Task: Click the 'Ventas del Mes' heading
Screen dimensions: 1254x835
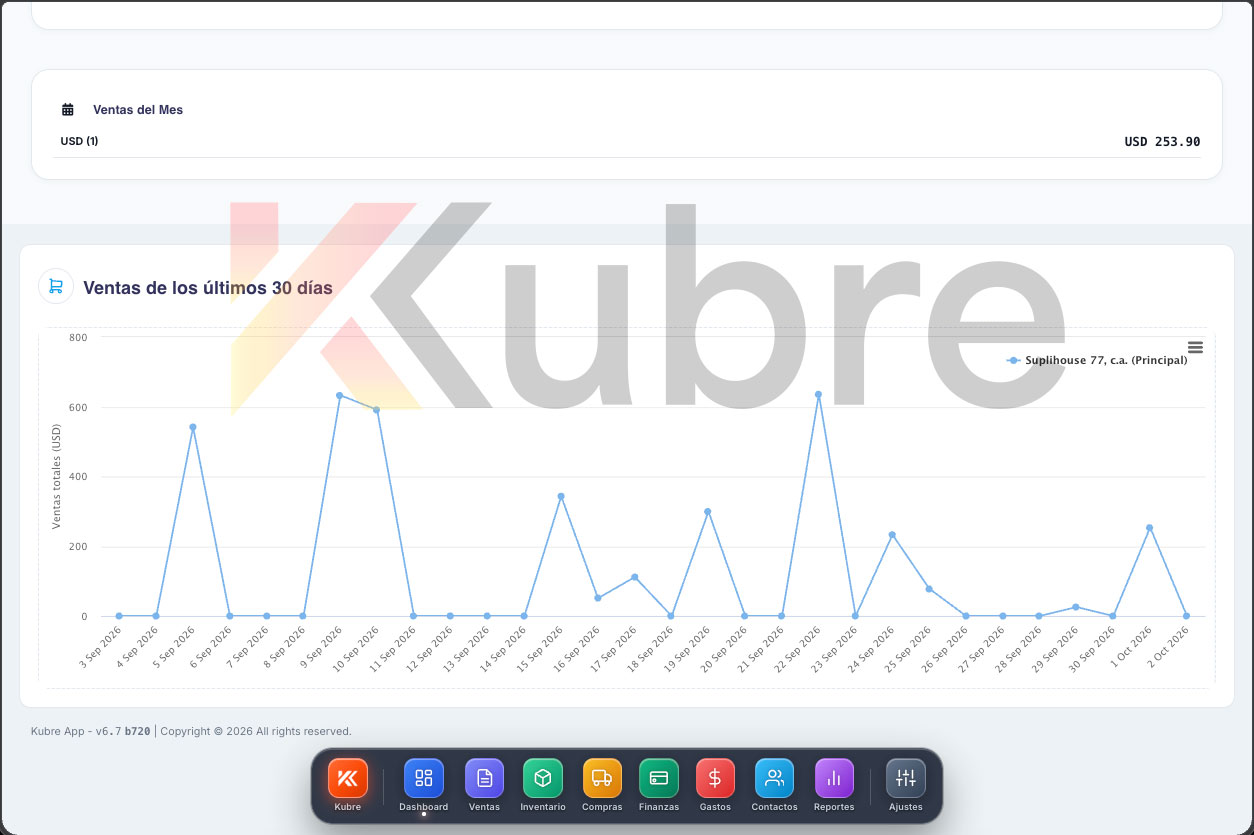Action: (138, 110)
